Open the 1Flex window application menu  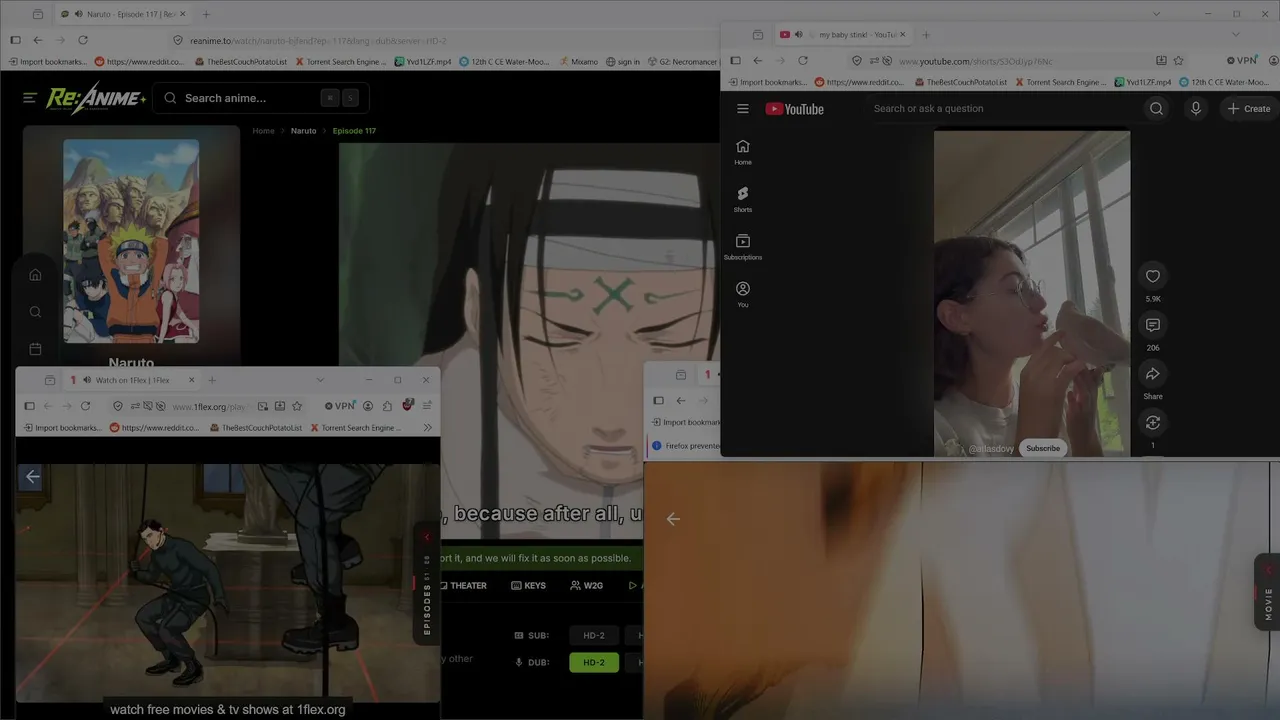(427, 406)
